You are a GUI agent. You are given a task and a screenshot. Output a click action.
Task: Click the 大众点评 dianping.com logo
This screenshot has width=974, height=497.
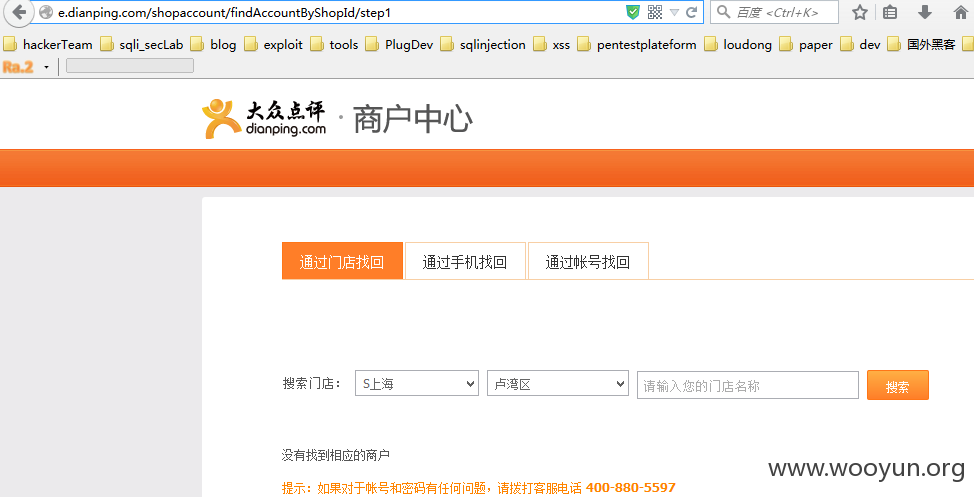pos(265,118)
